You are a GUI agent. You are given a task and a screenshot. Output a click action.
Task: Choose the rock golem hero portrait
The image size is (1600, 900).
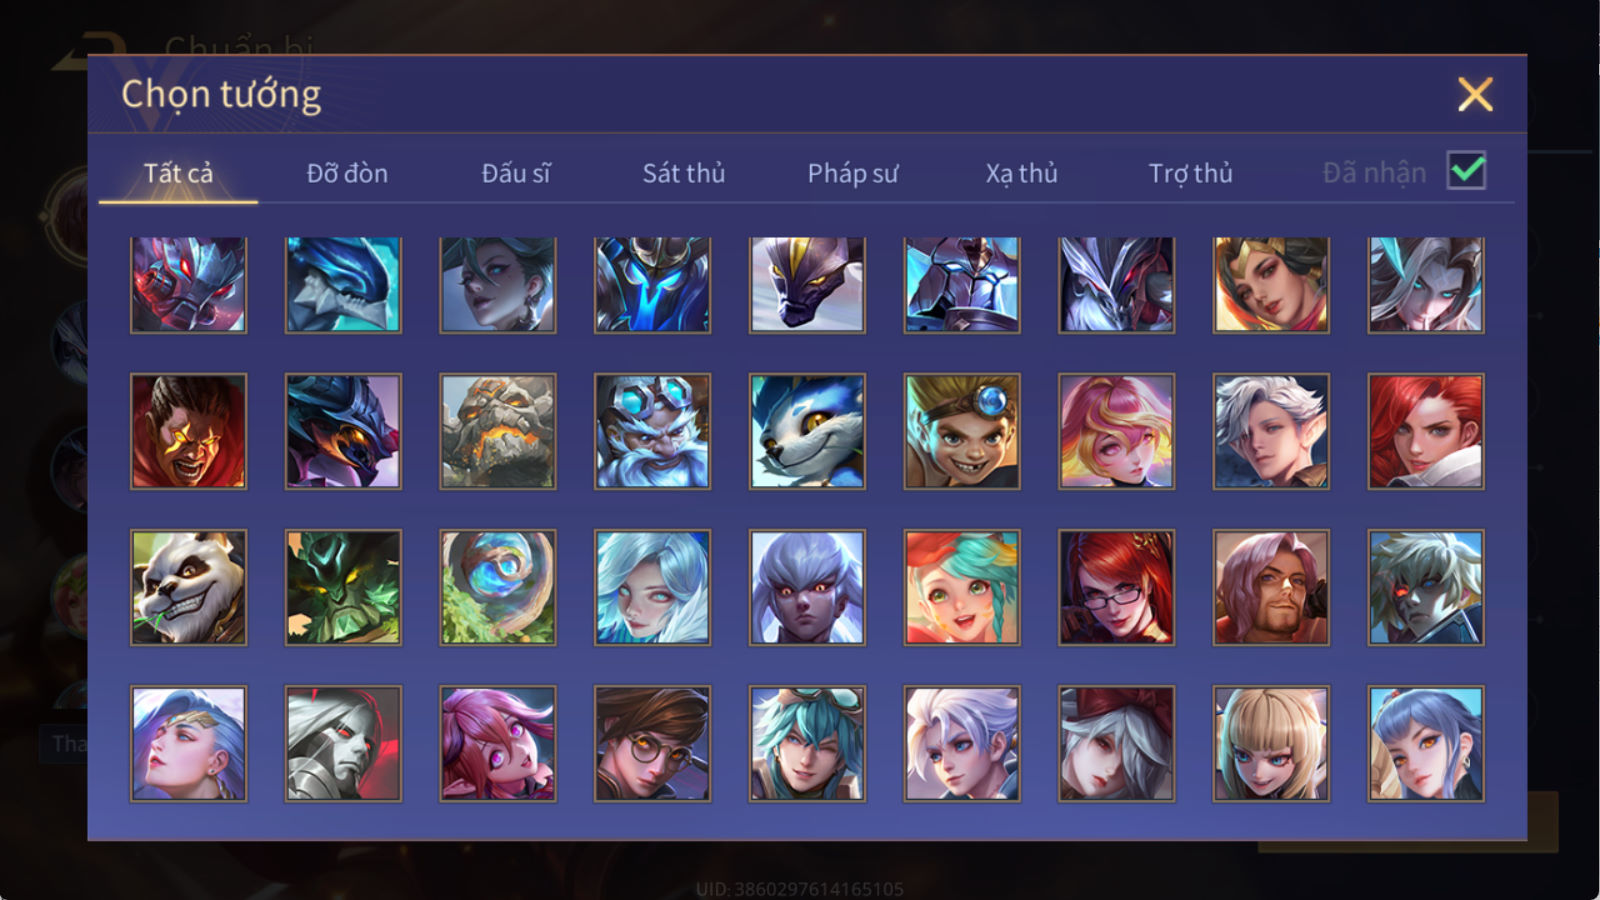pyautogui.click(x=498, y=431)
